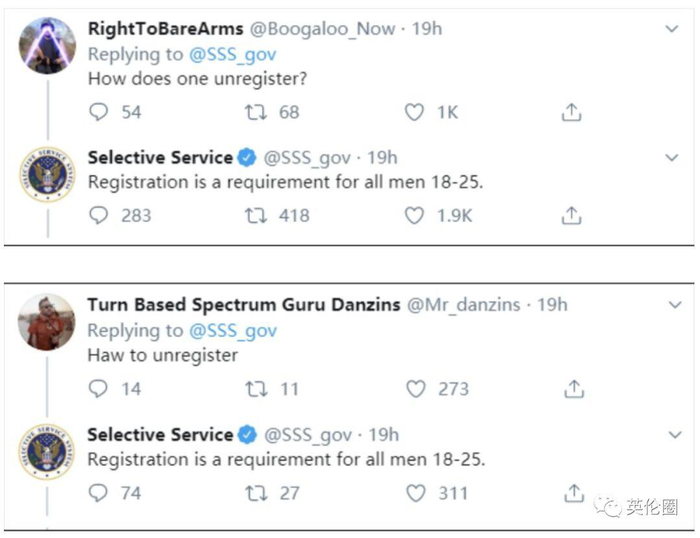
Task: Reply to Selective Service tweet with 283 replies
Action: (x=98, y=215)
